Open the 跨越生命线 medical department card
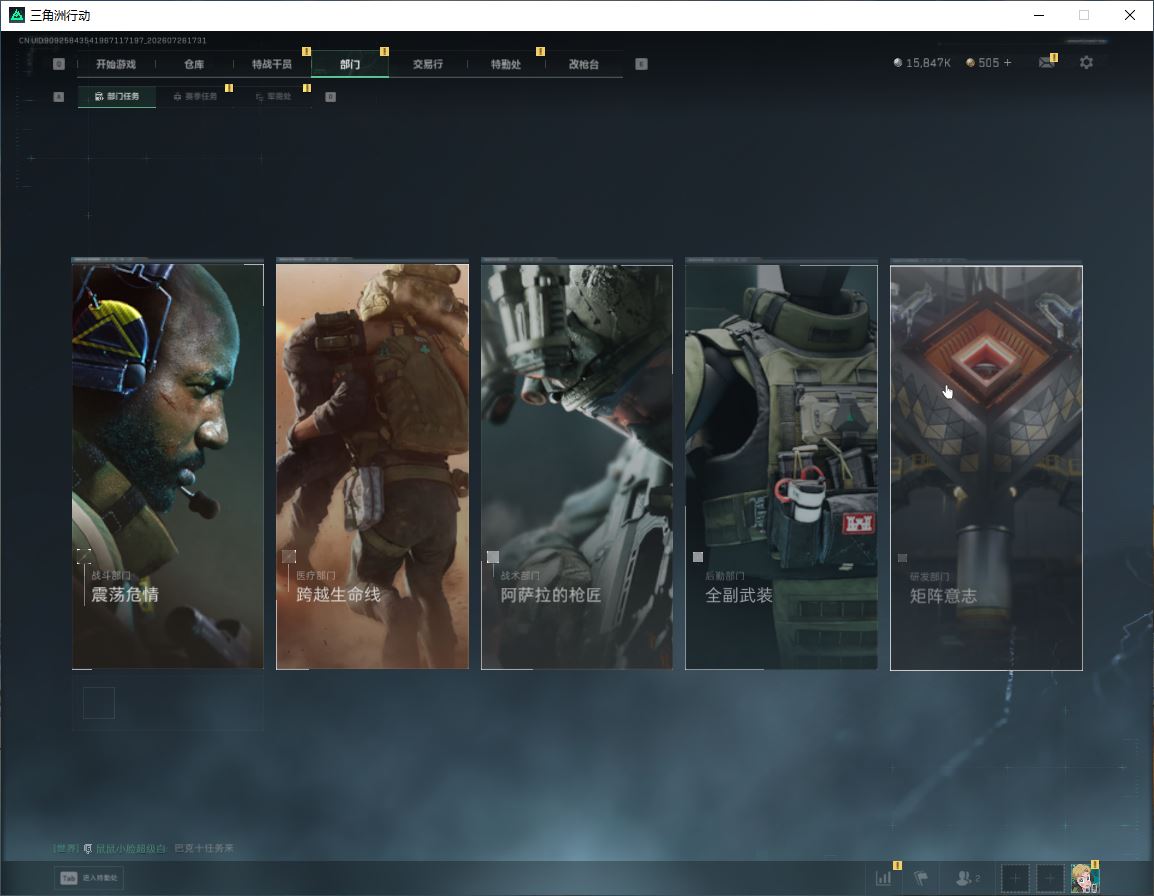 [372, 466]
